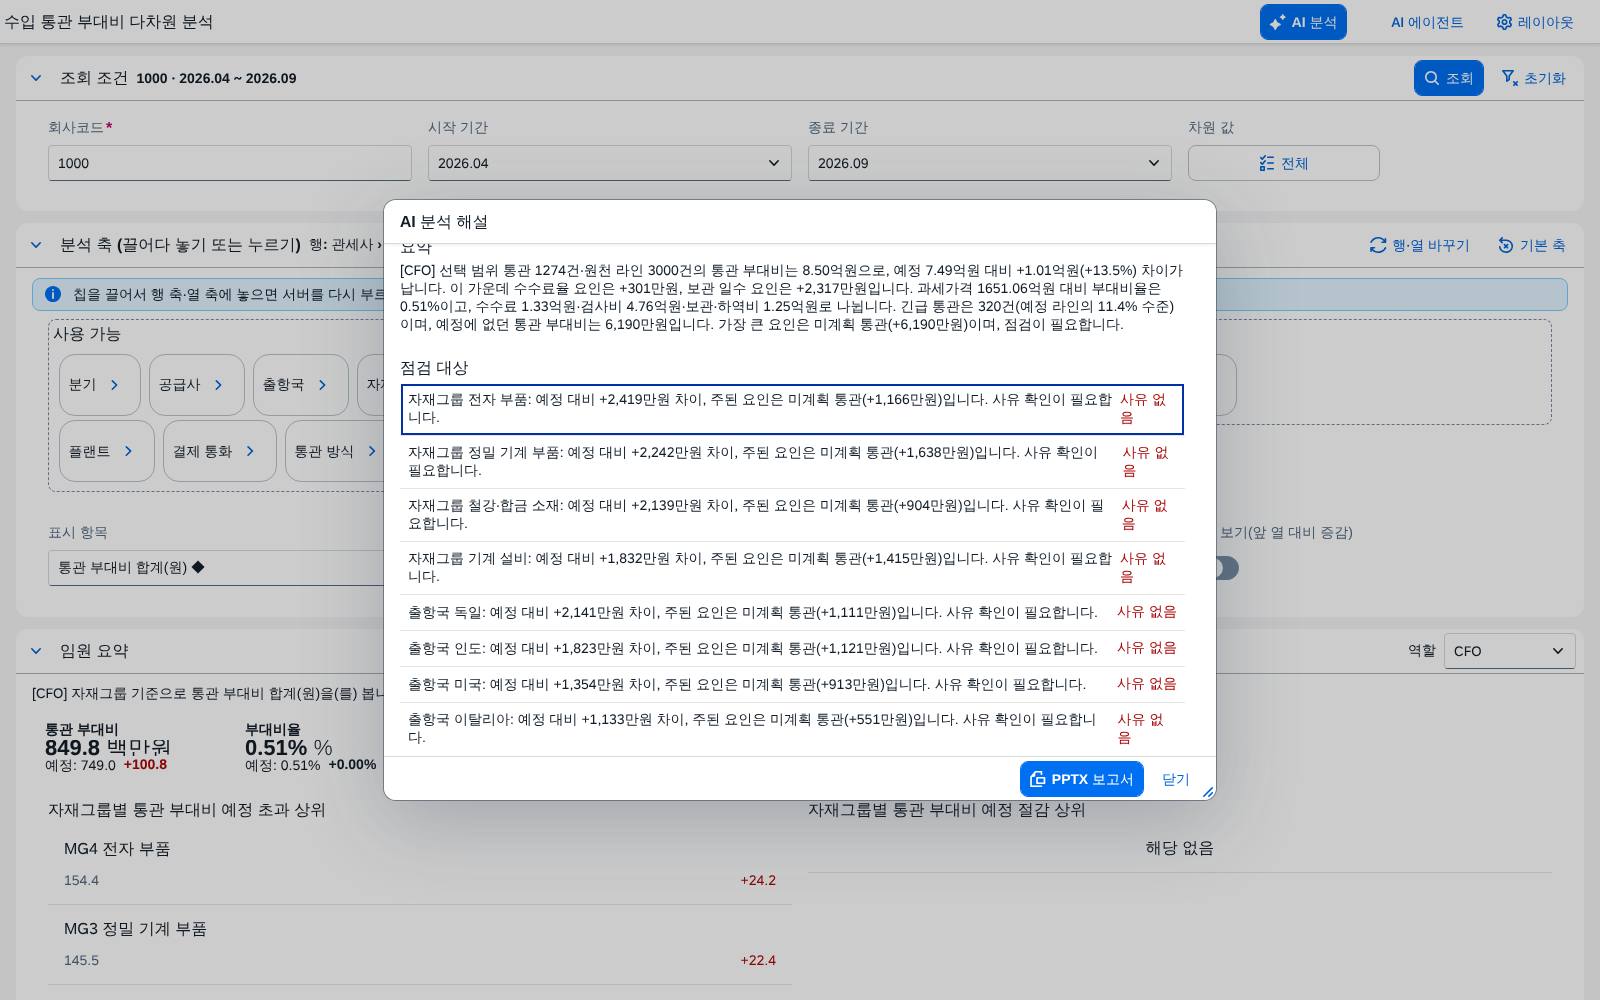Viewport: 1600px width, 1000px height.
Task: Click the info icon in the hint banner
Action: pyautogui.click(x=53, y=294)
